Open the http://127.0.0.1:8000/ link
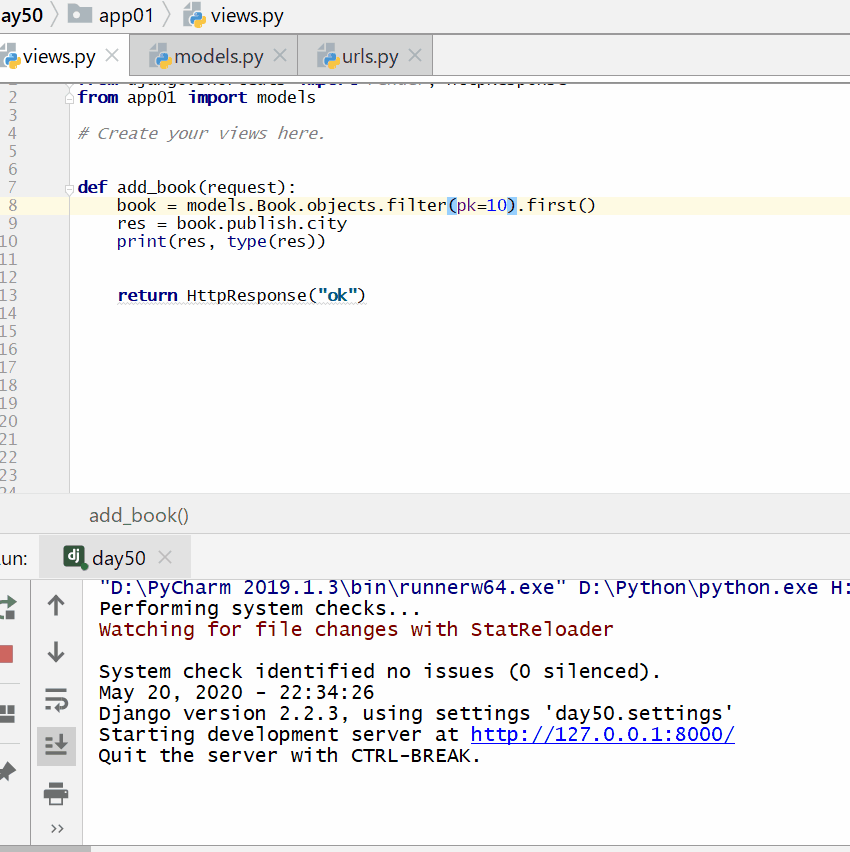The image size is (850, 852). click(602, 734)
